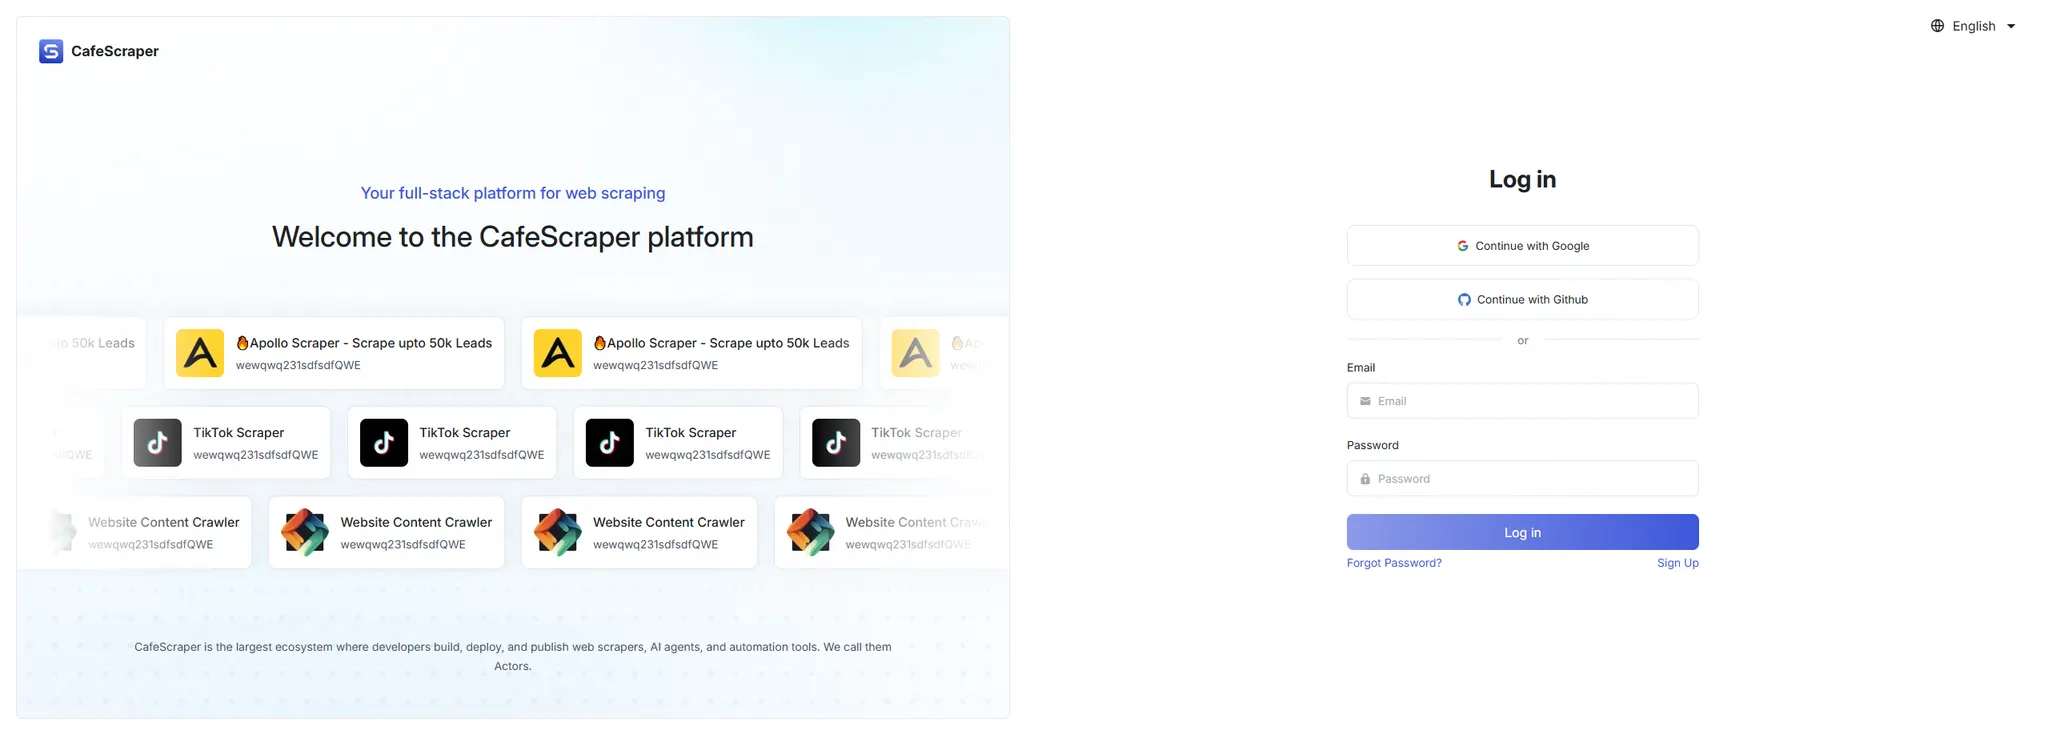Click 'Your full-stack platform for web scraping' tagline
This screenshot has height=735, width=2048.
pos(513,193)
